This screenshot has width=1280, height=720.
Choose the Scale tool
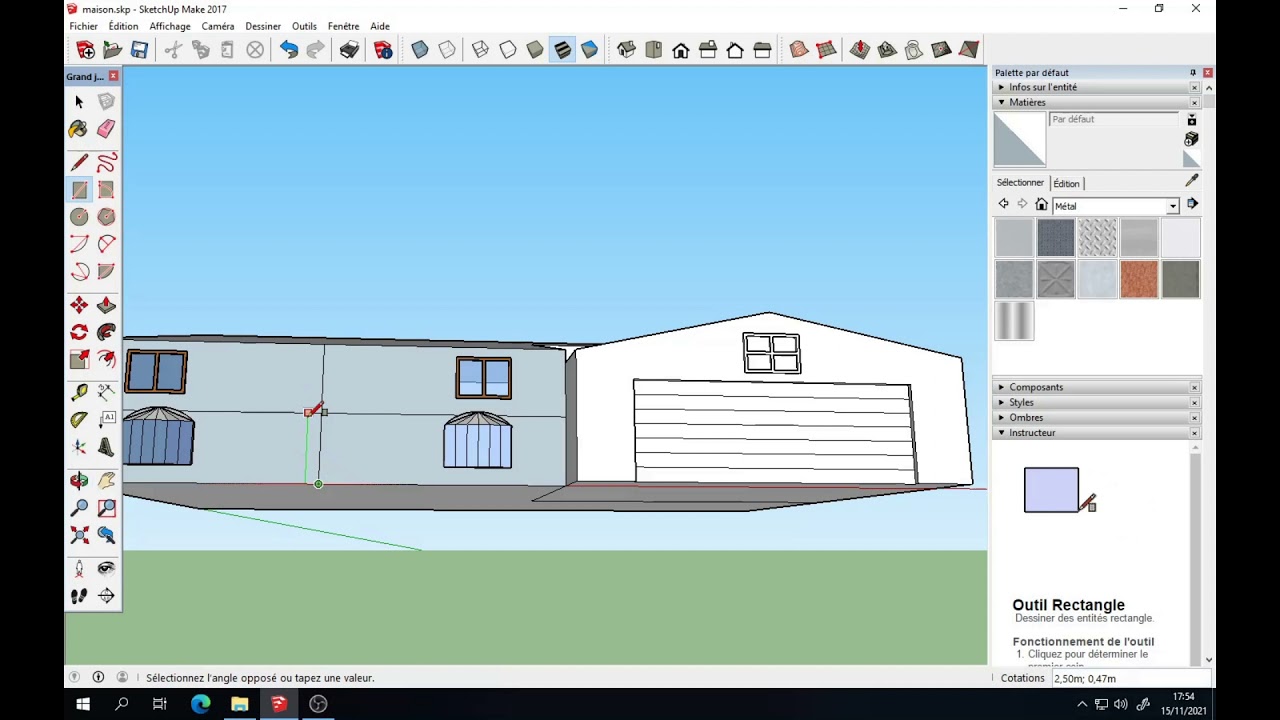[79, 360]
